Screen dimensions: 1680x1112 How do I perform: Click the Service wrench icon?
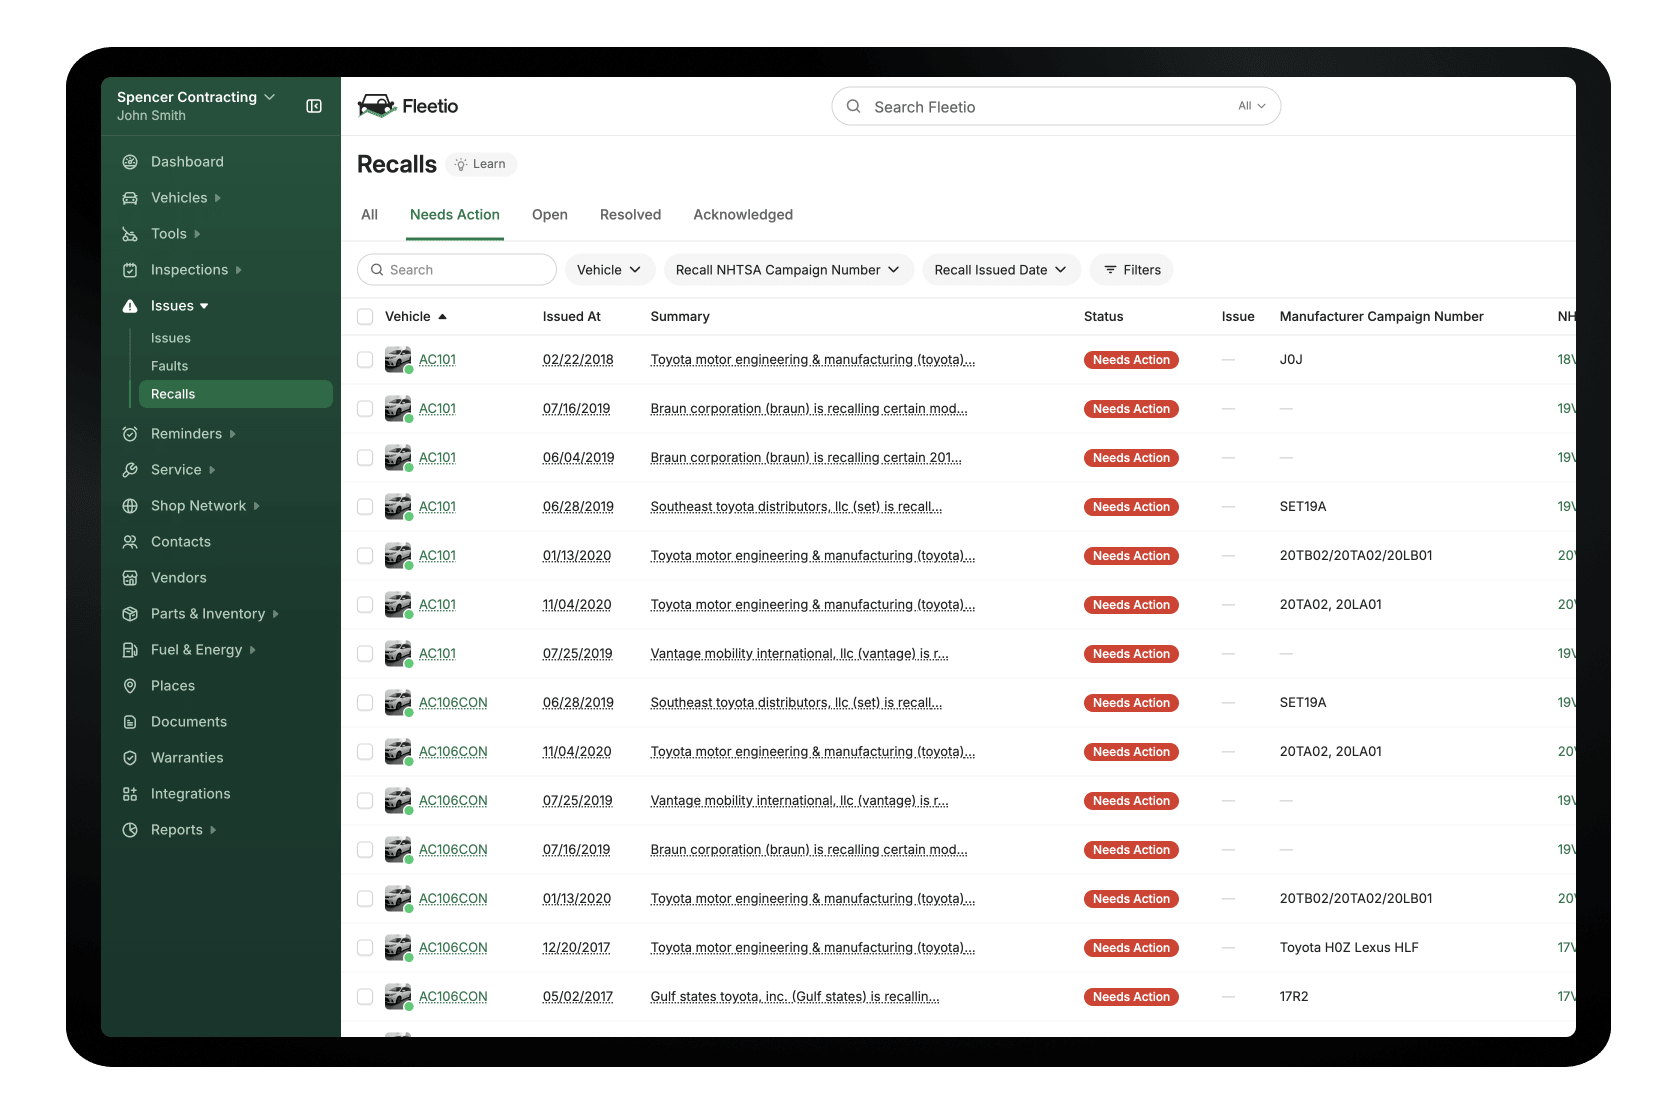click(x=130, y=470)
